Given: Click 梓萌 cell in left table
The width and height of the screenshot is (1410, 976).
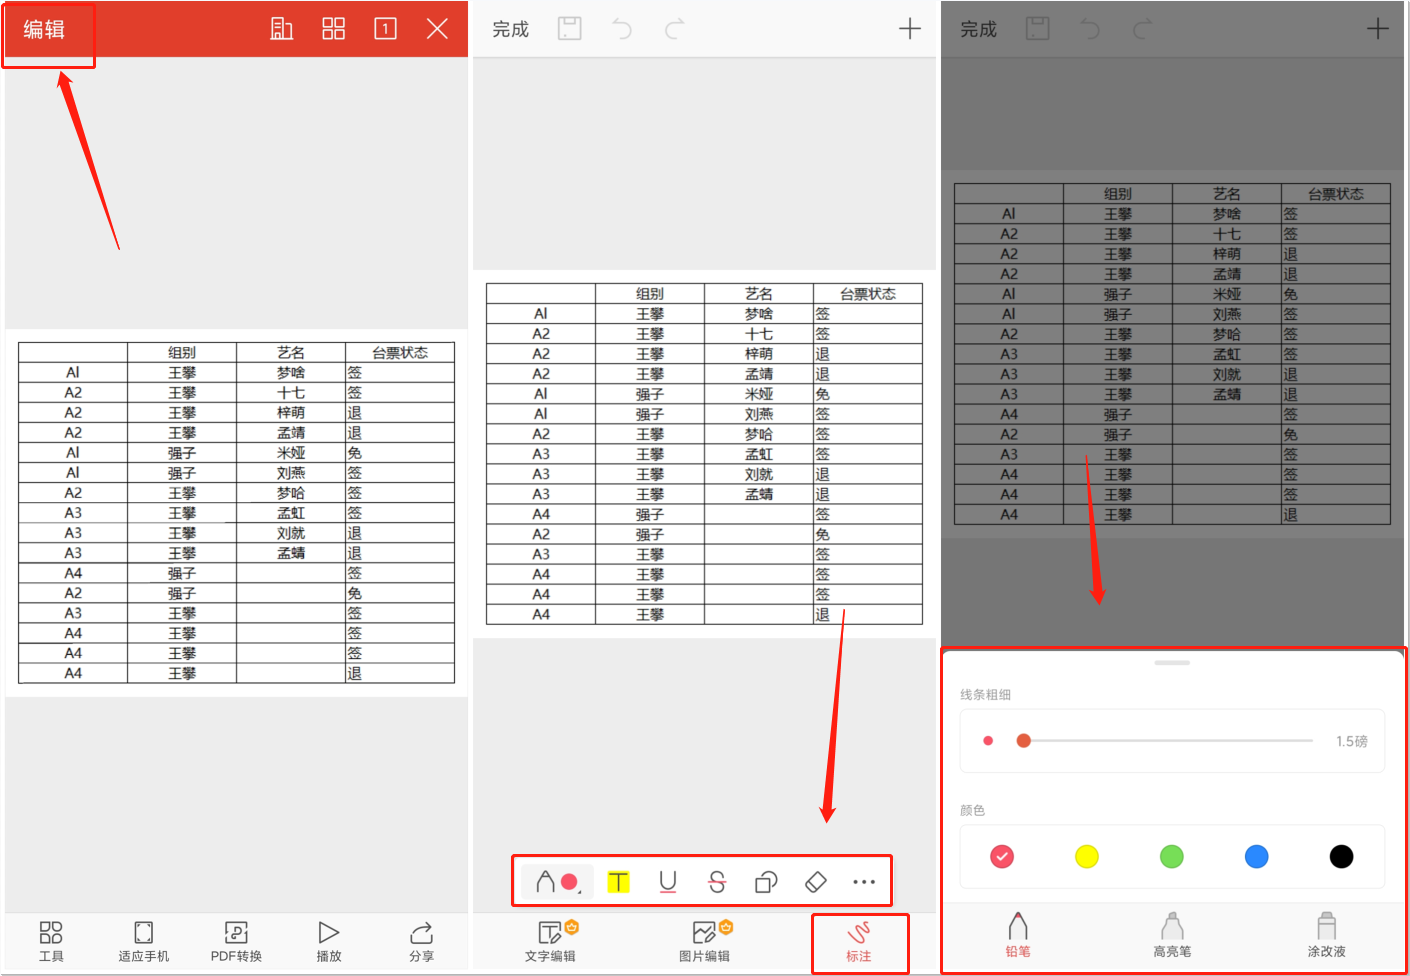Looking at the screenshot, I should [291, 413].
